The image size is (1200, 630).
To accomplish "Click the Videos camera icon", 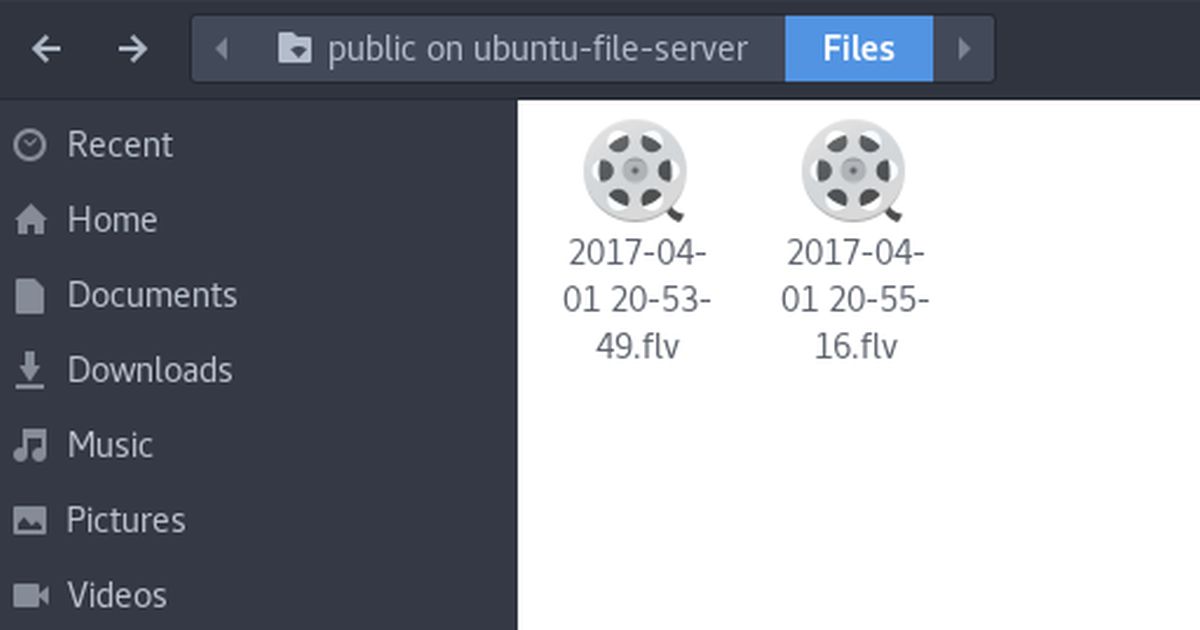I will (x=31, y=596).
